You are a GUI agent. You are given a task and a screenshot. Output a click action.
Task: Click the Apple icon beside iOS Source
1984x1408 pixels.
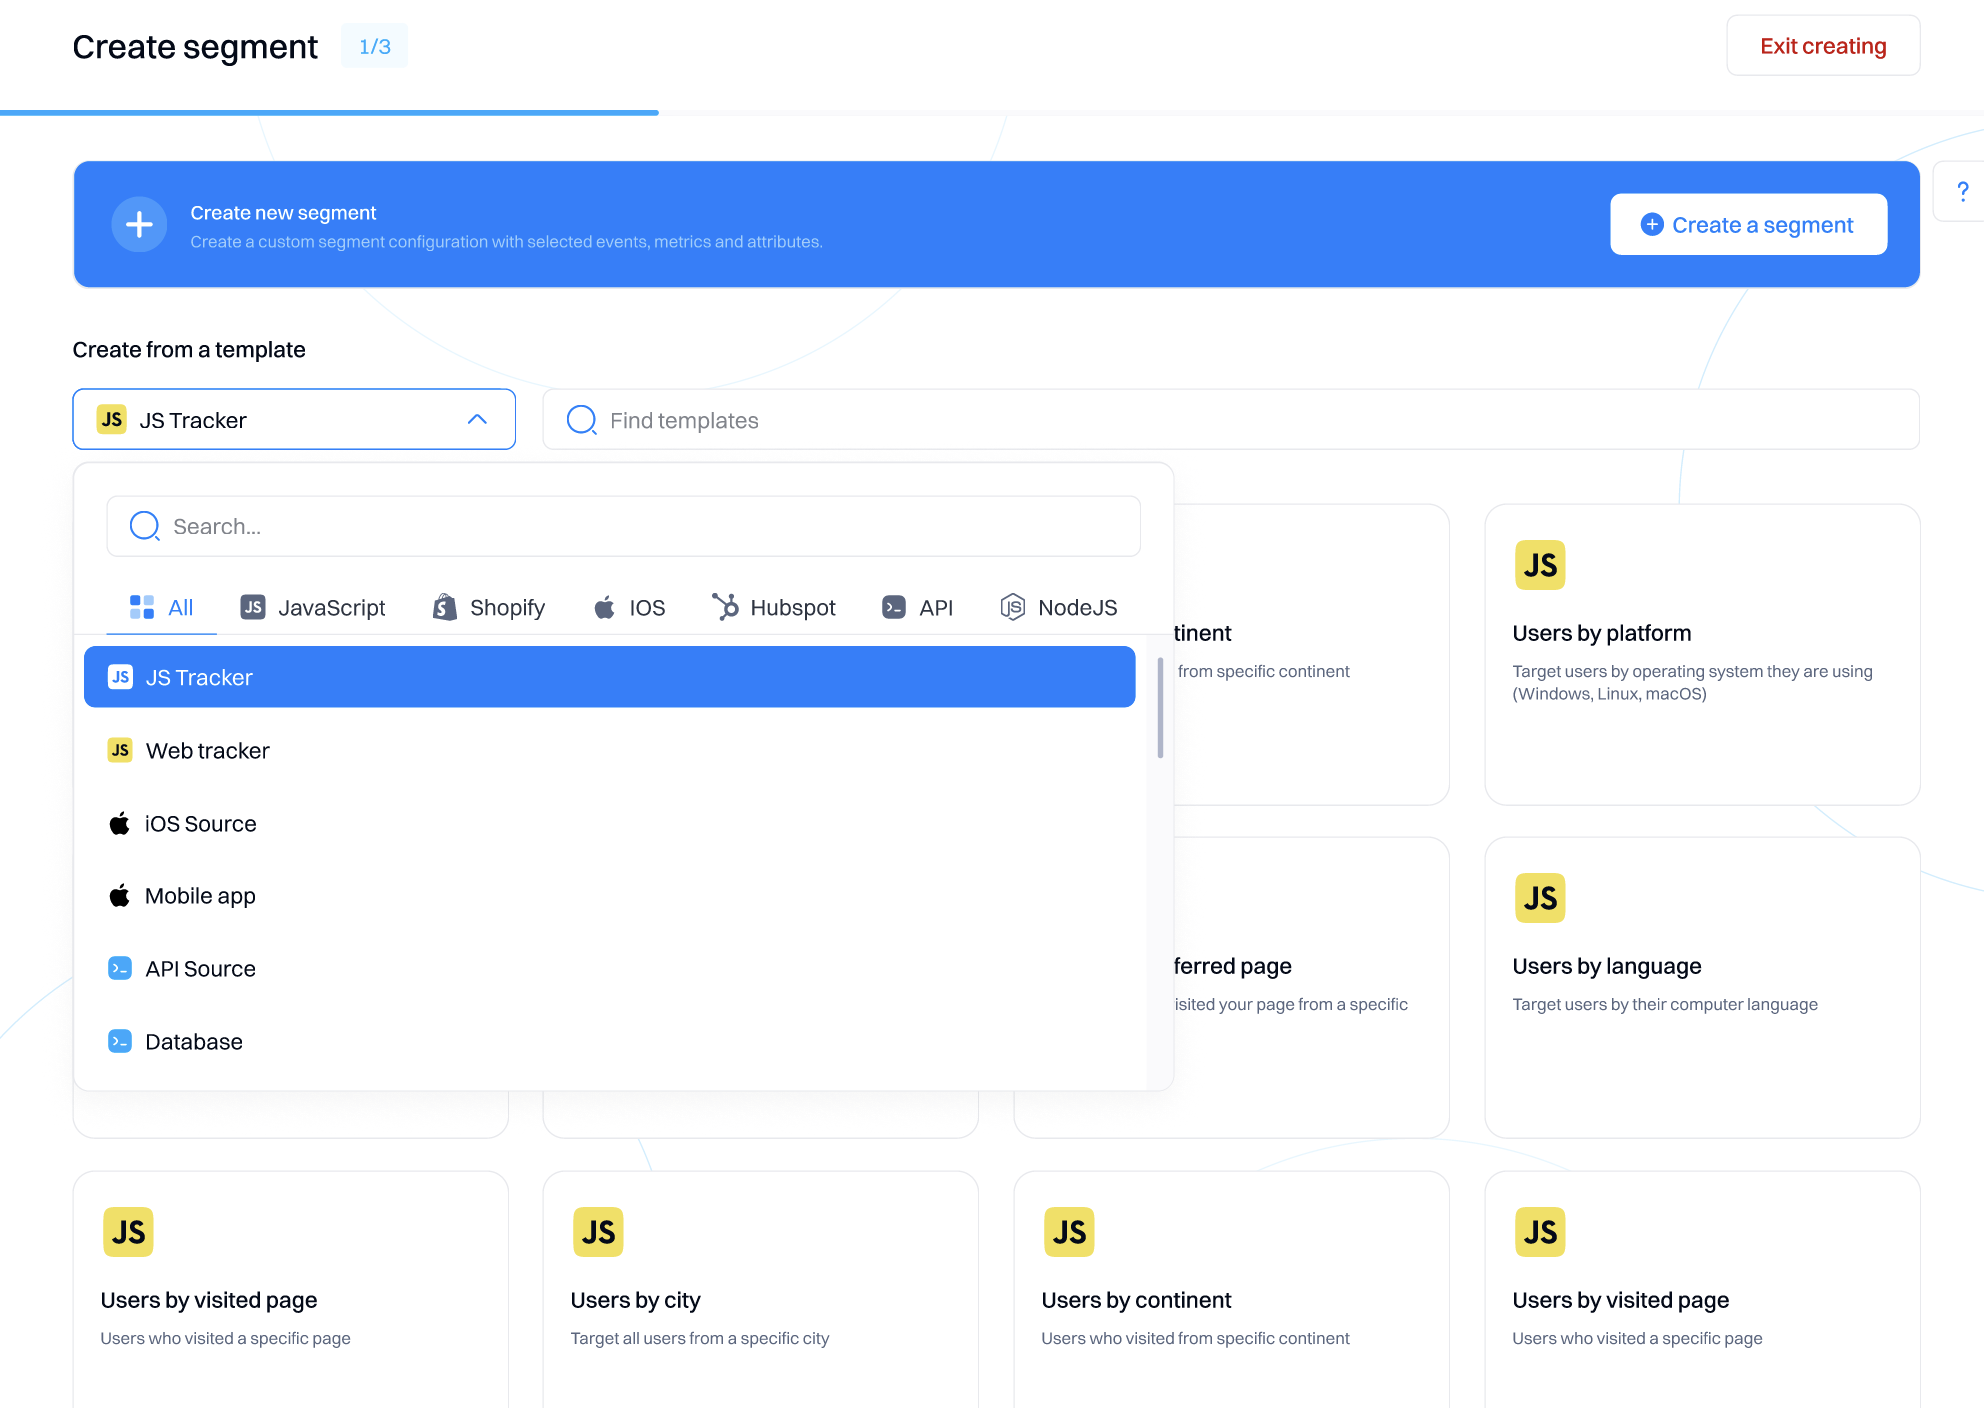click(x=120, y=823)
